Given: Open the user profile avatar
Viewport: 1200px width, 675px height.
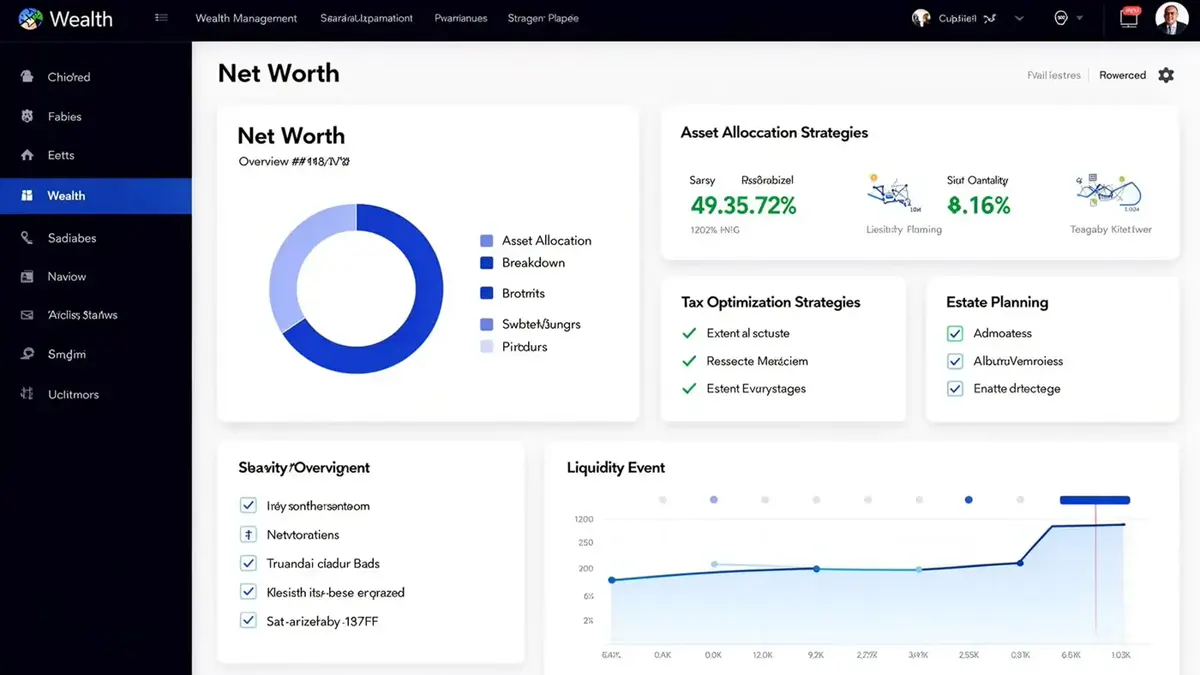Looking at the screenshot, I should (1171, 18).
